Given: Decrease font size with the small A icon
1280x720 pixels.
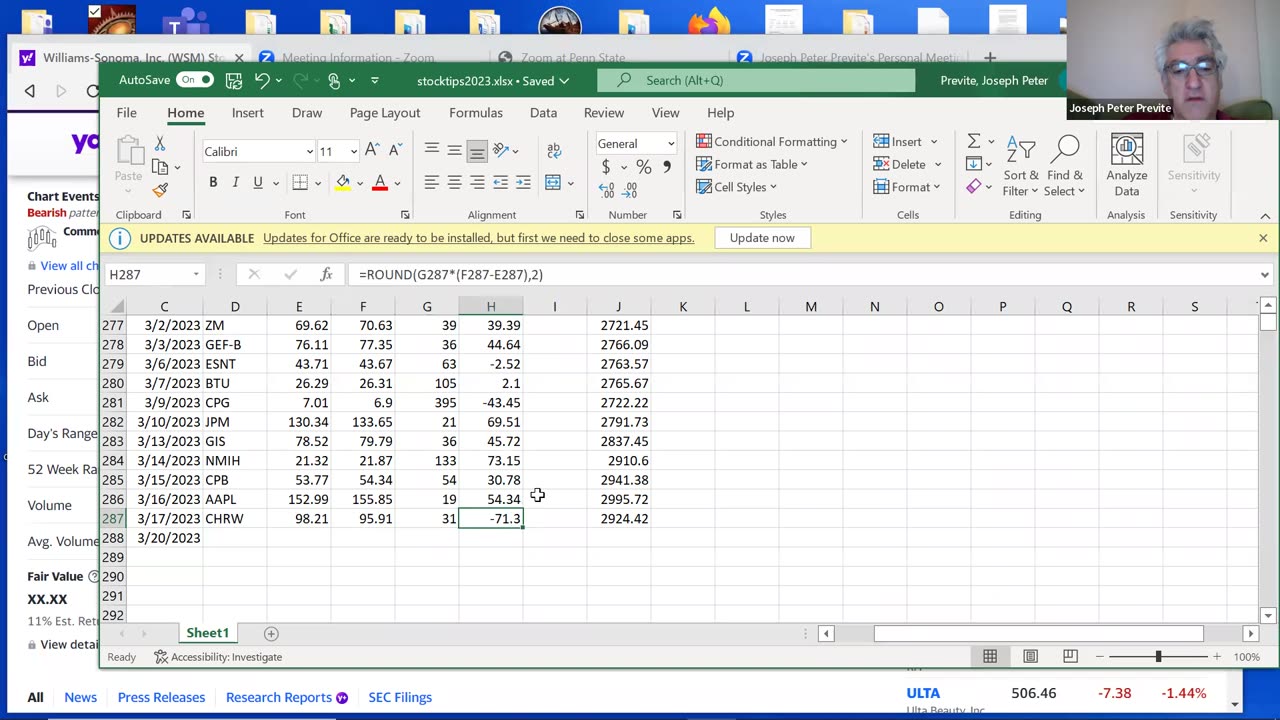Looking at the screenshot, I should tap(393, 150).
